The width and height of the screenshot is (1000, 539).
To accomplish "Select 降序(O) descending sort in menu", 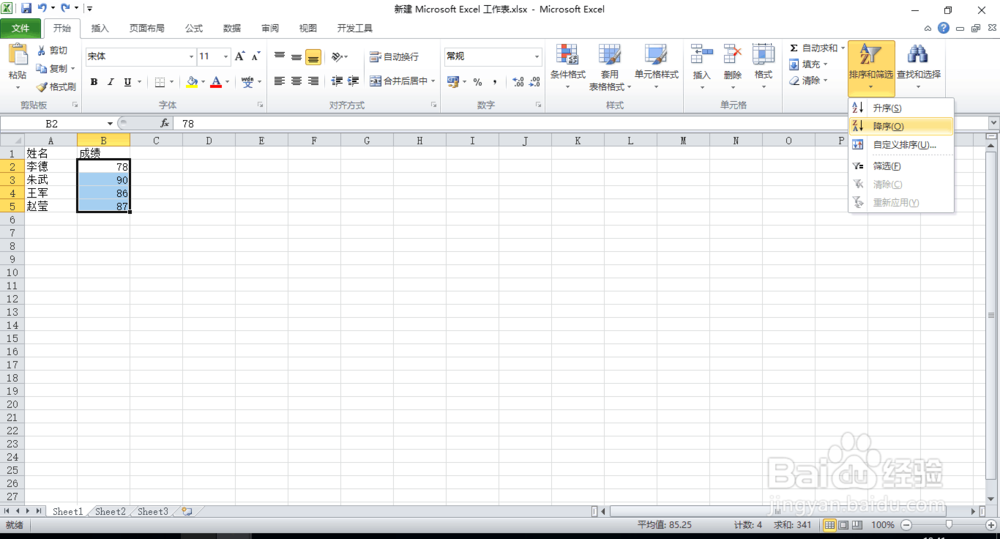I will point(901,126).
